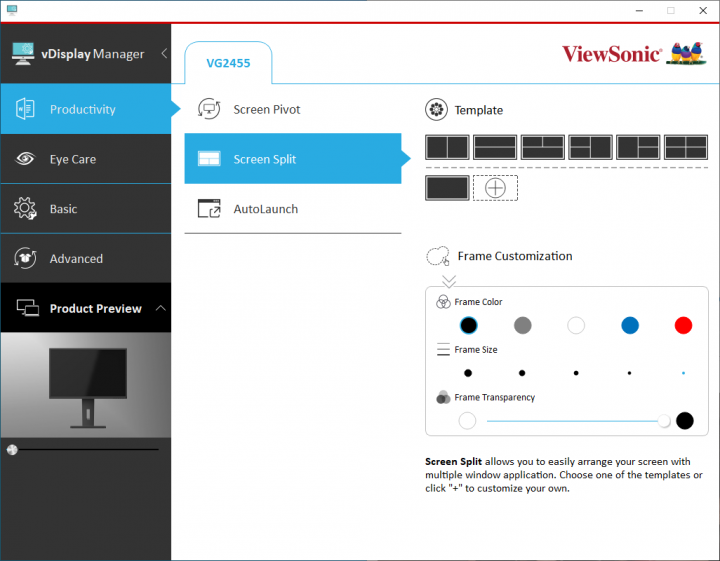Screen dimensions: 720x561
Task: Set transparency to minimum via white circle
Action: (x=467, y=421)
